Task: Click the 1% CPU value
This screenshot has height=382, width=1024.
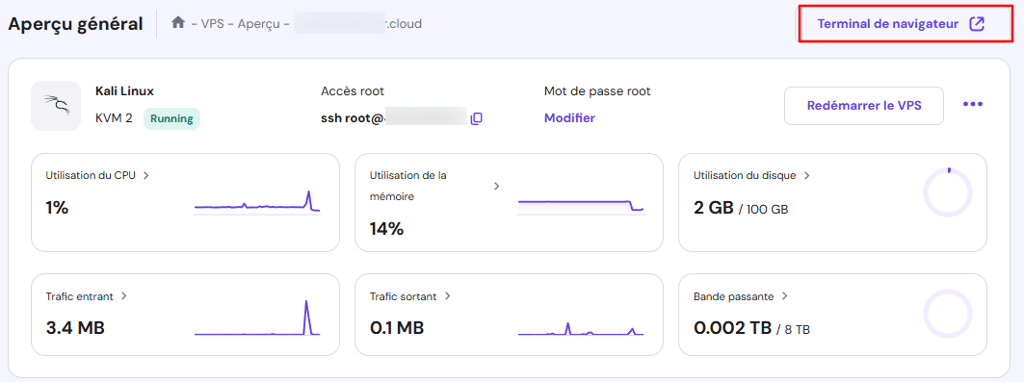Action: point(57,208)
